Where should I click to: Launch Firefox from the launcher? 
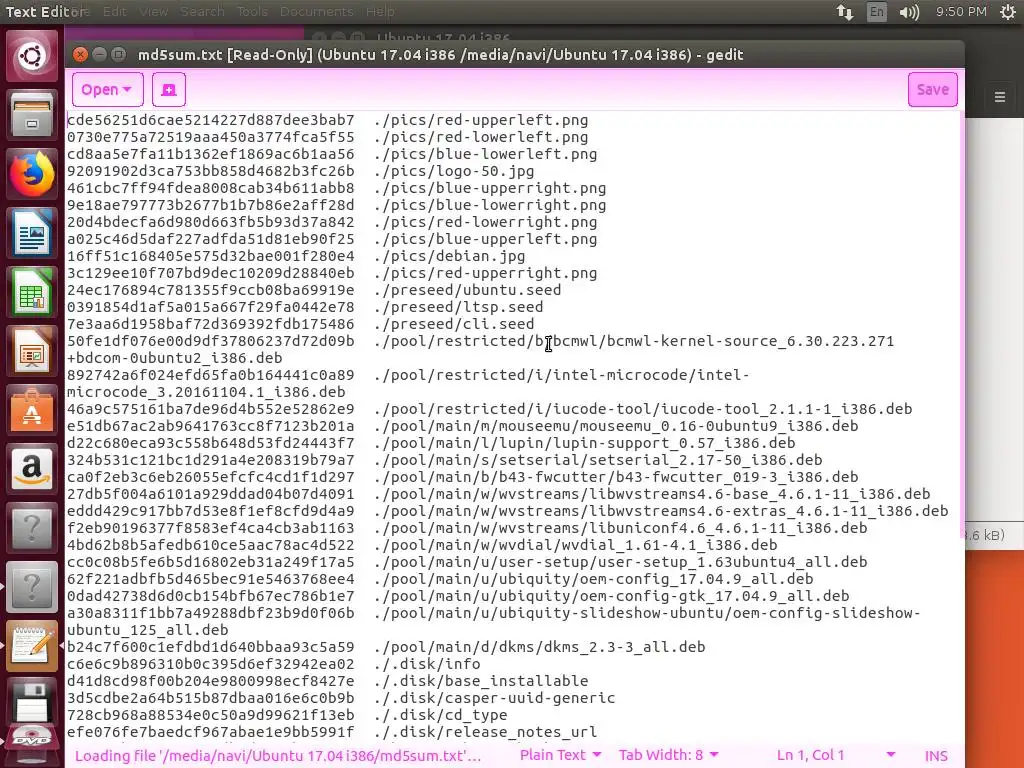point(31,174)
